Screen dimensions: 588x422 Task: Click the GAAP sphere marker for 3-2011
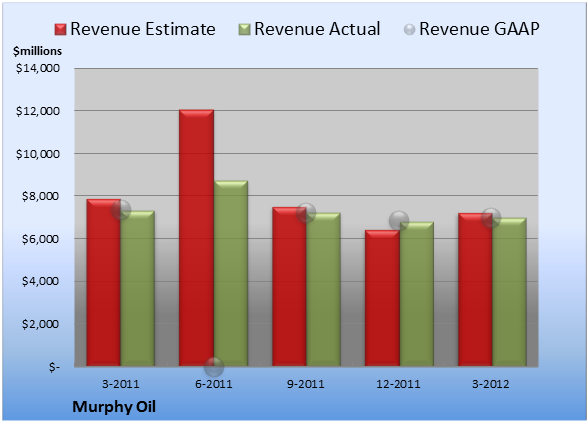click(121, 210)
